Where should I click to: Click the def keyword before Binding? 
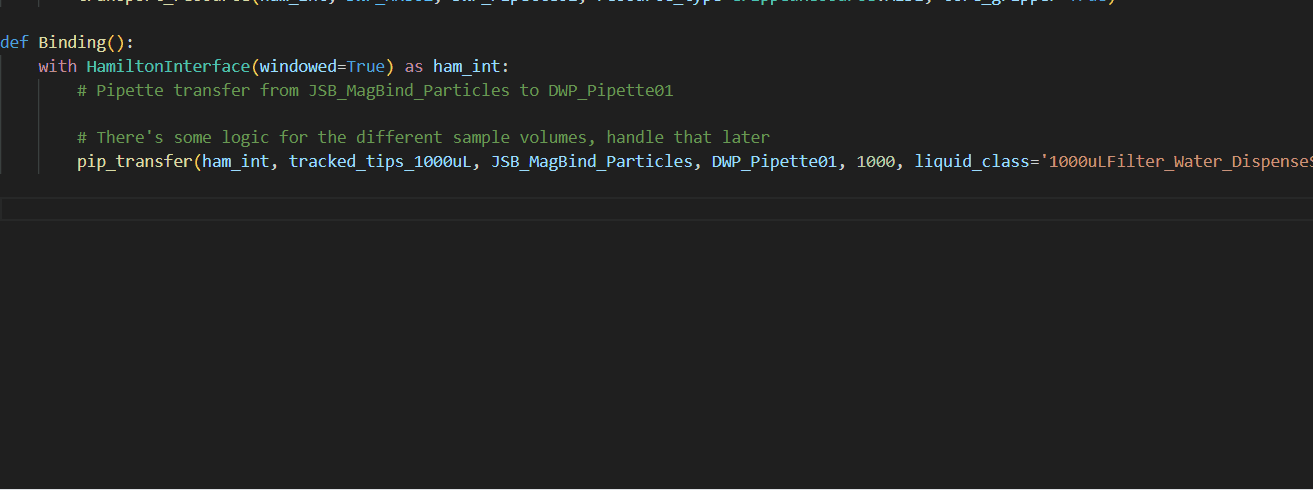(14, 43)
